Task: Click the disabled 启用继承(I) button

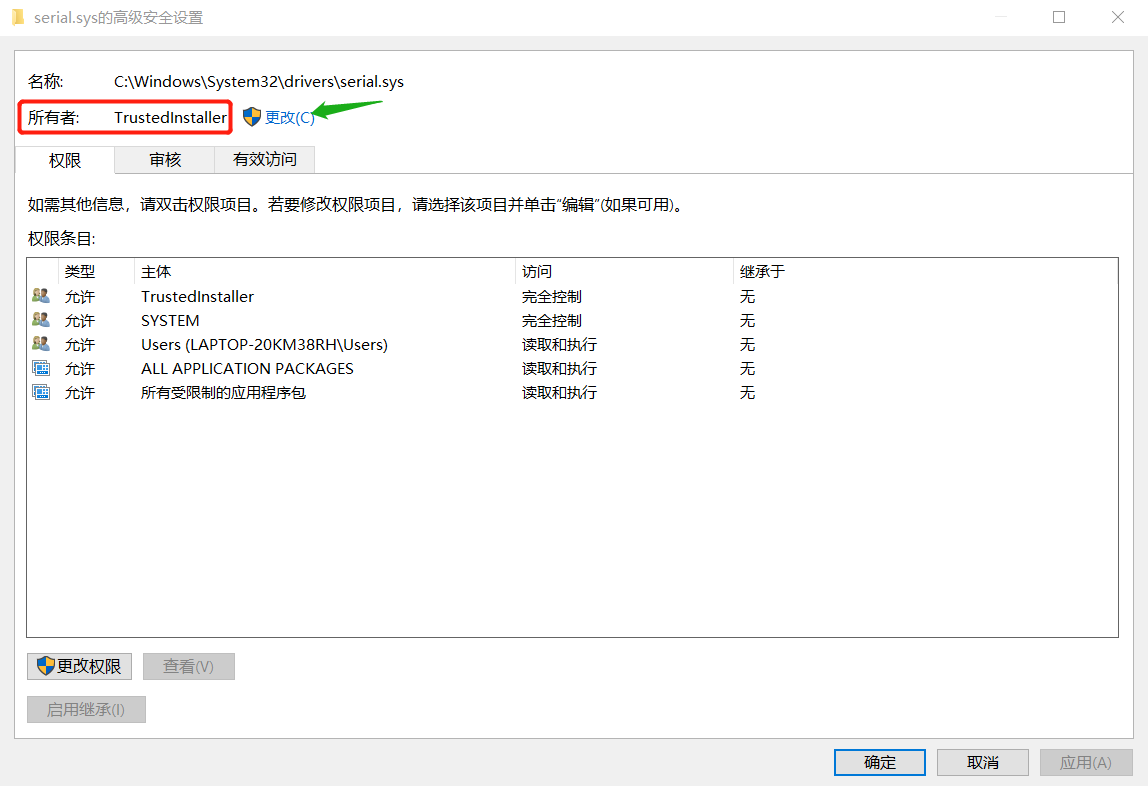Action: [x=86, y=710]
